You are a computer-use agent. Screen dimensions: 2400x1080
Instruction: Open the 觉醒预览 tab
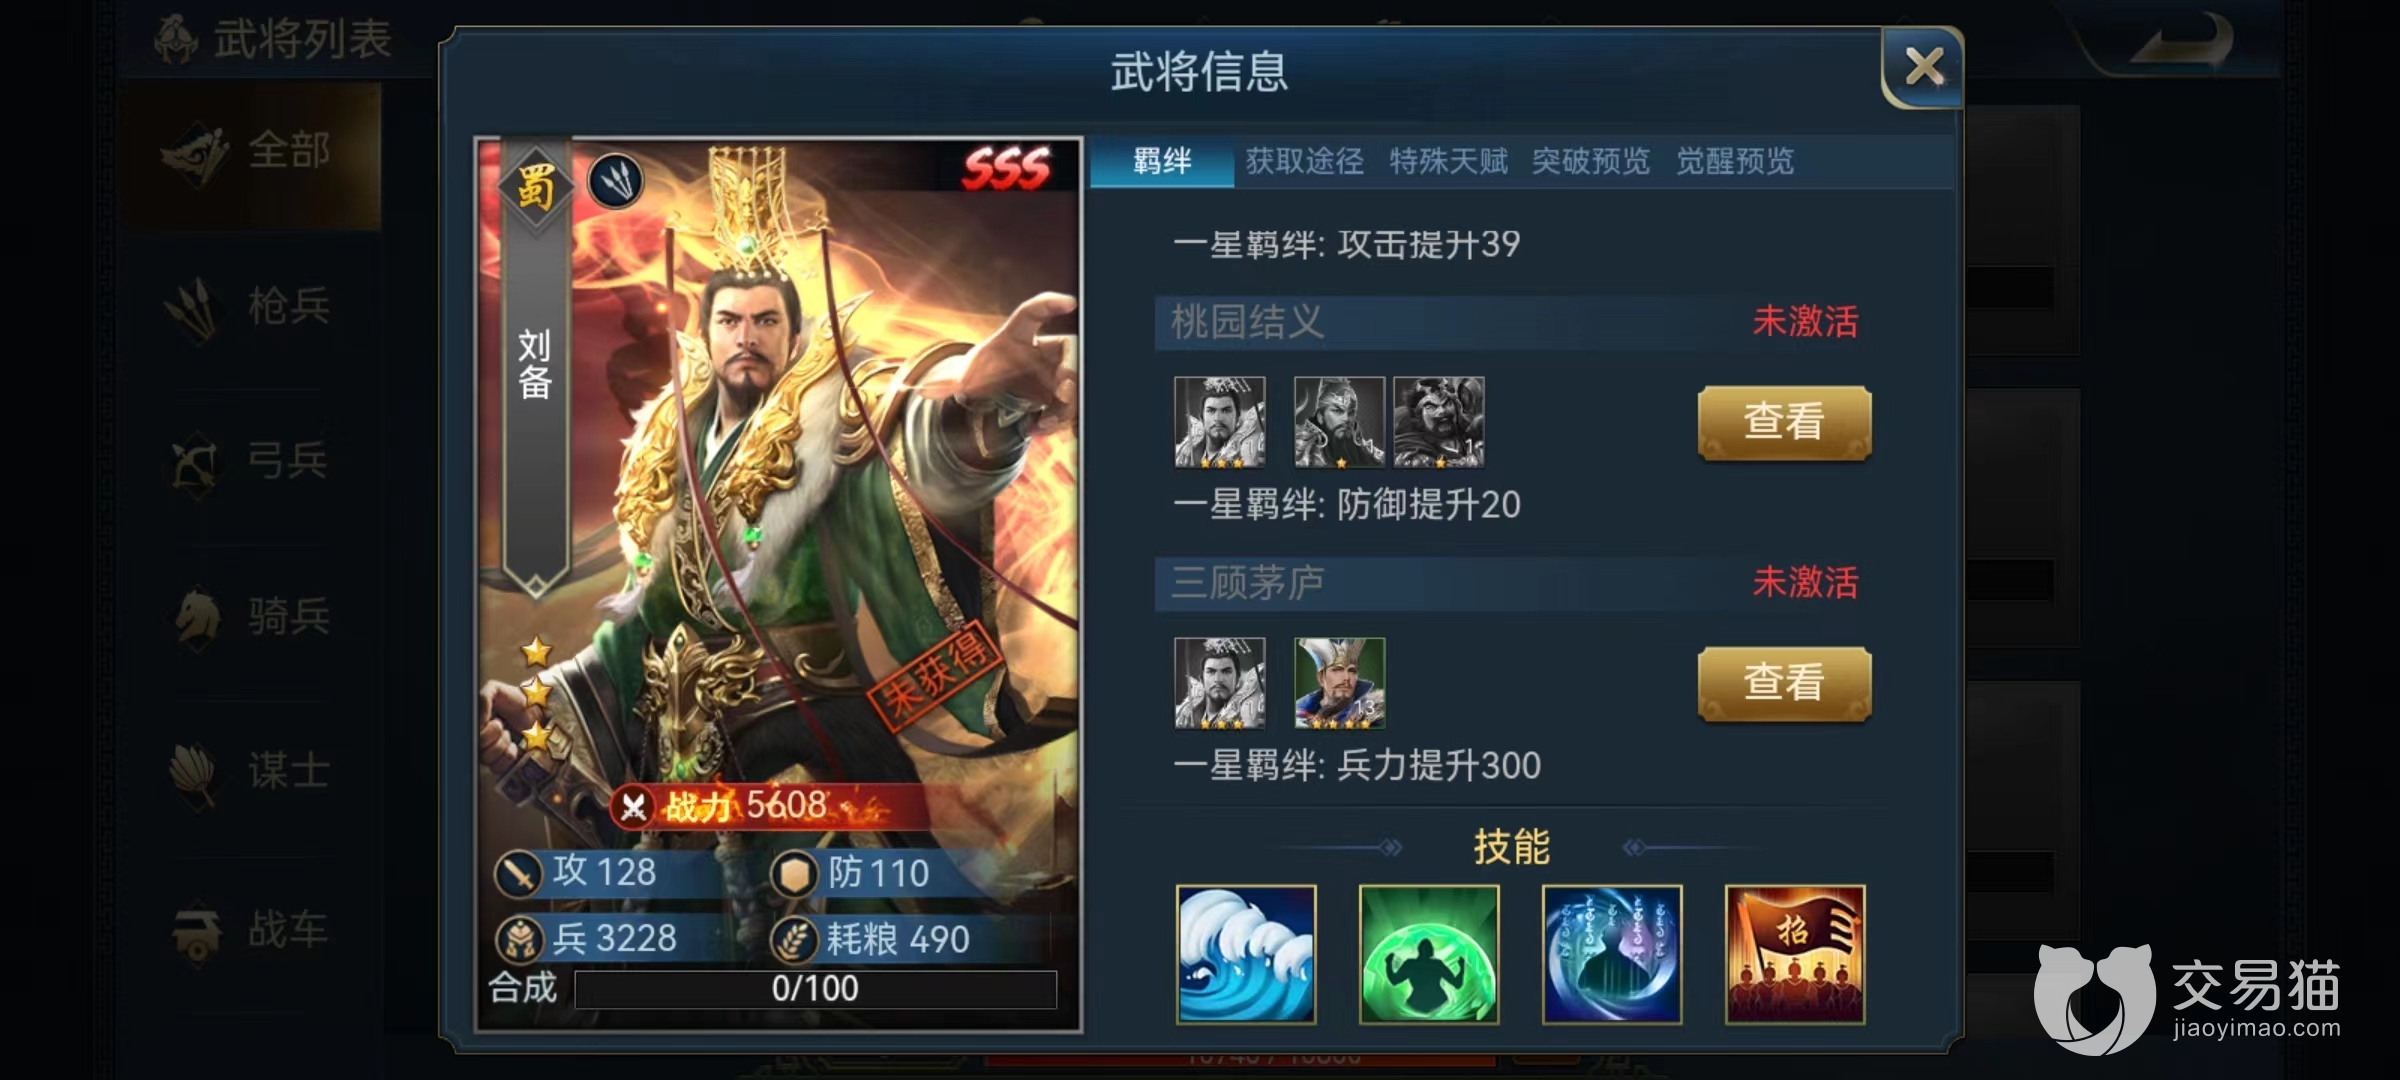pos(1735,161)
